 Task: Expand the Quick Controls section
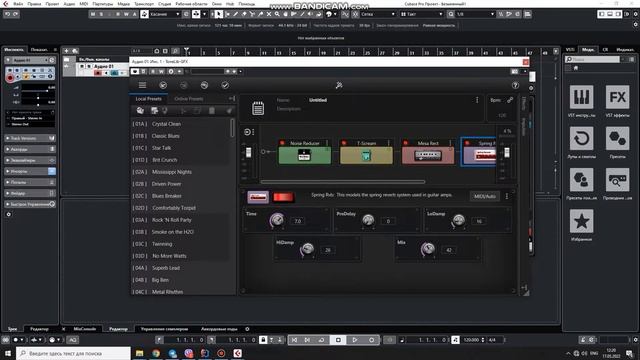30,204
